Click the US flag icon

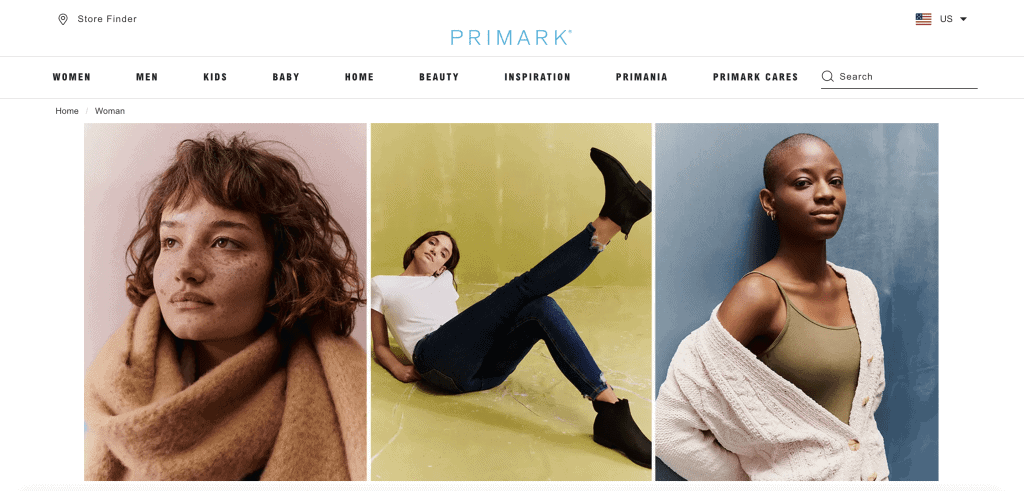[923, 19]
